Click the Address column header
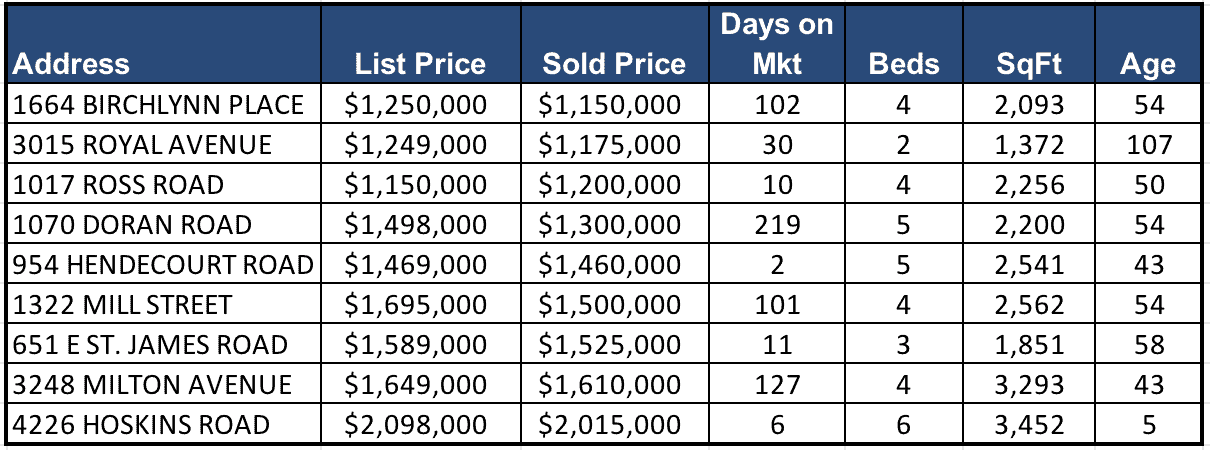This screenshot has width=1210, height=450. click(72, 65)
